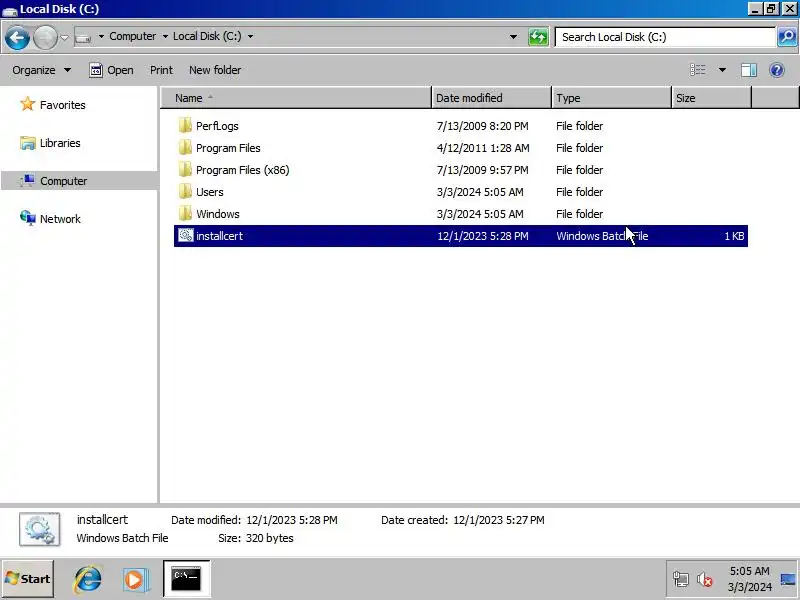Screen dimensions: 800x600
Task: Click the 5:05 AM clock in tray
Action: 749,571
